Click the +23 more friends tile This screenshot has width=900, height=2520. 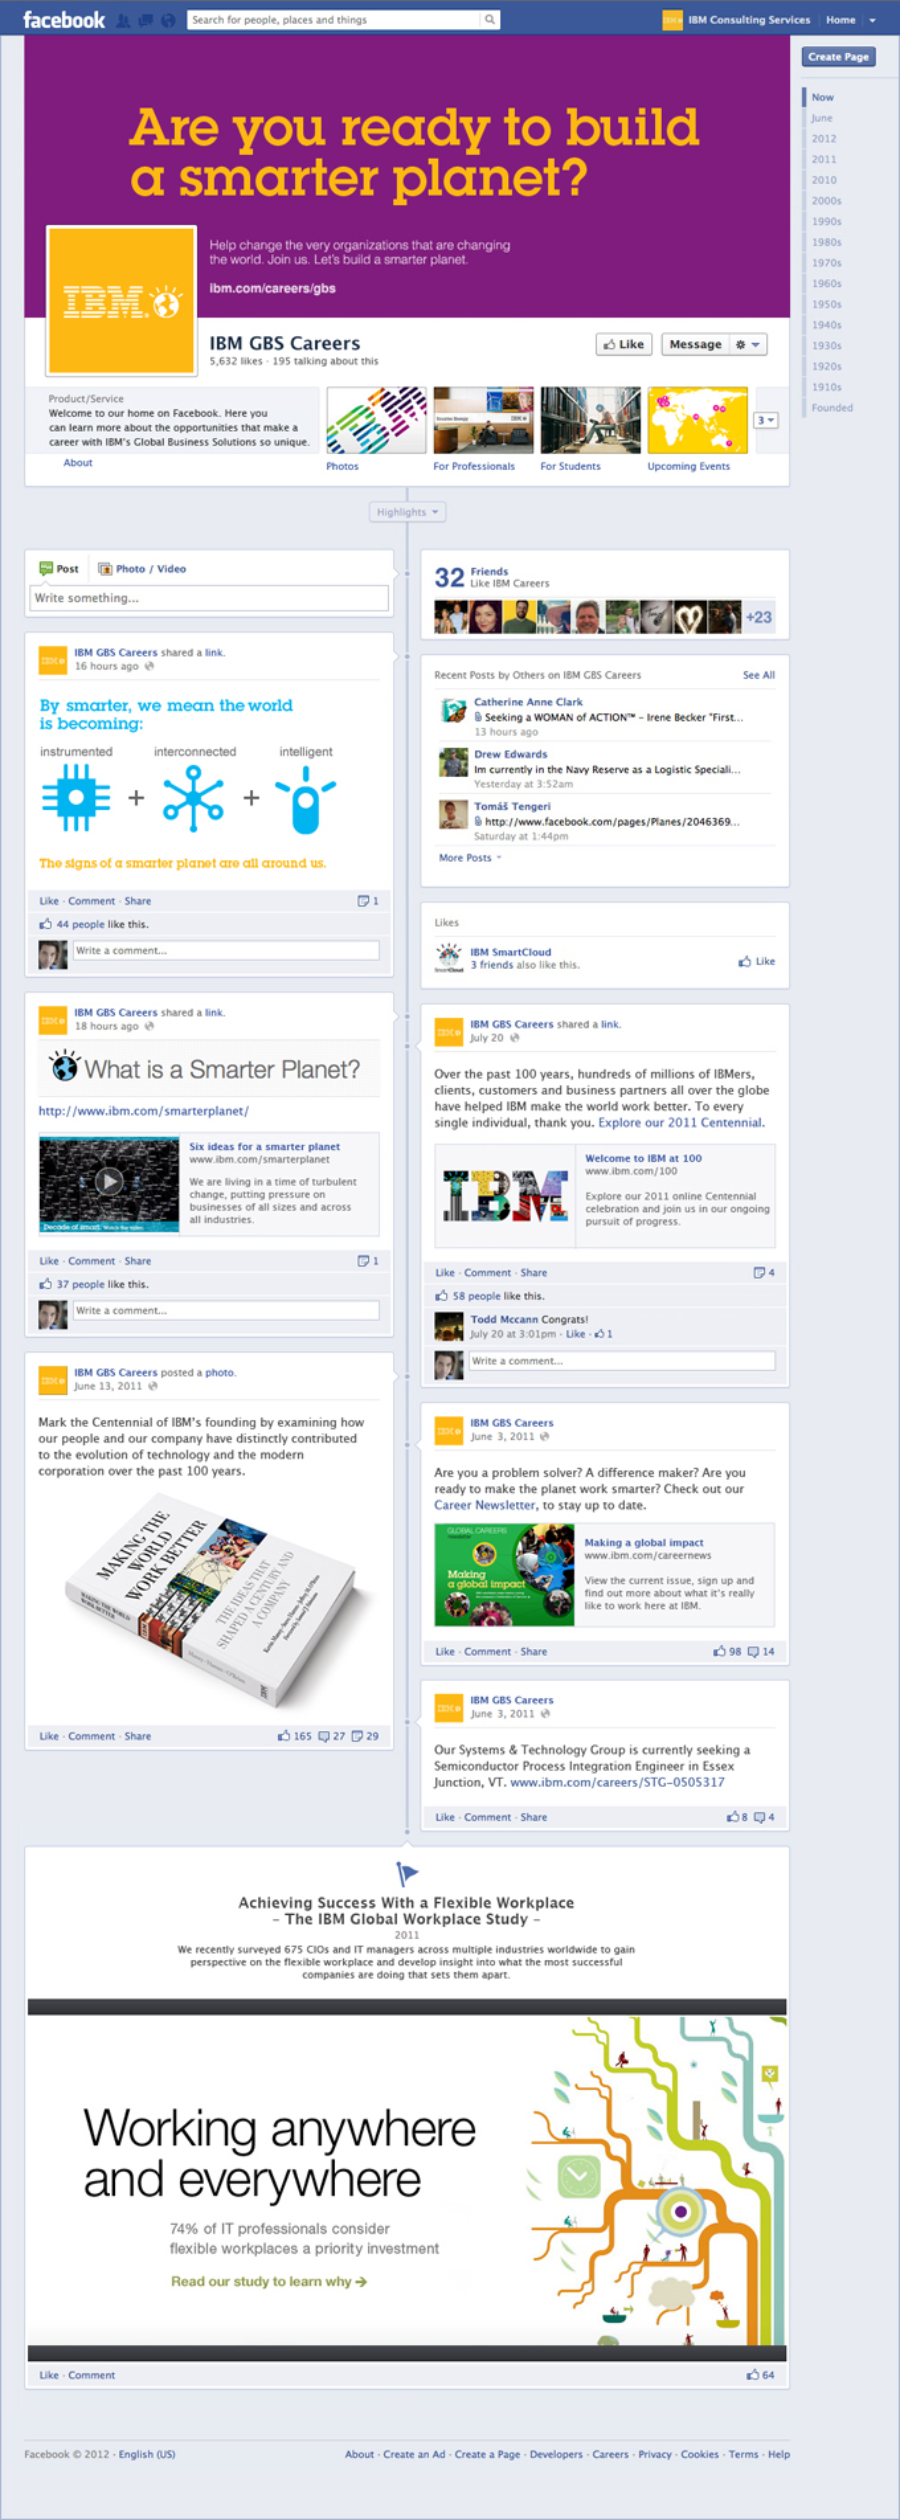pyautogui.click(x=758, y=617)
